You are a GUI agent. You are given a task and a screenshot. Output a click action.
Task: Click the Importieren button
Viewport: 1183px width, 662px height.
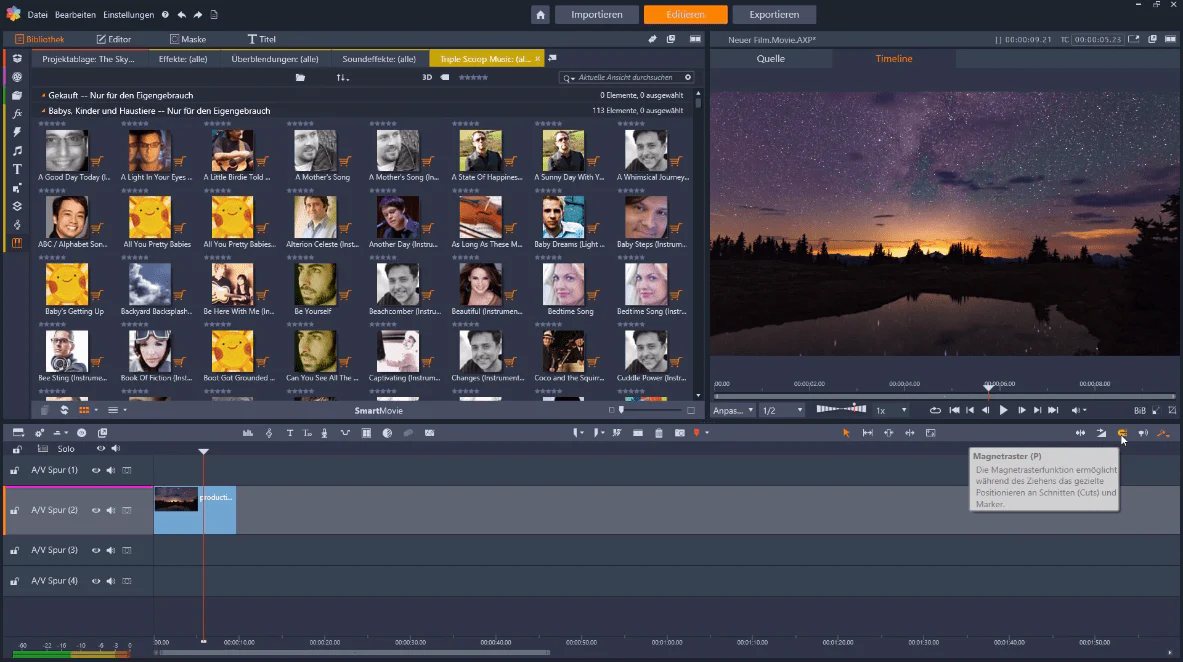click(x=597, y=15)
